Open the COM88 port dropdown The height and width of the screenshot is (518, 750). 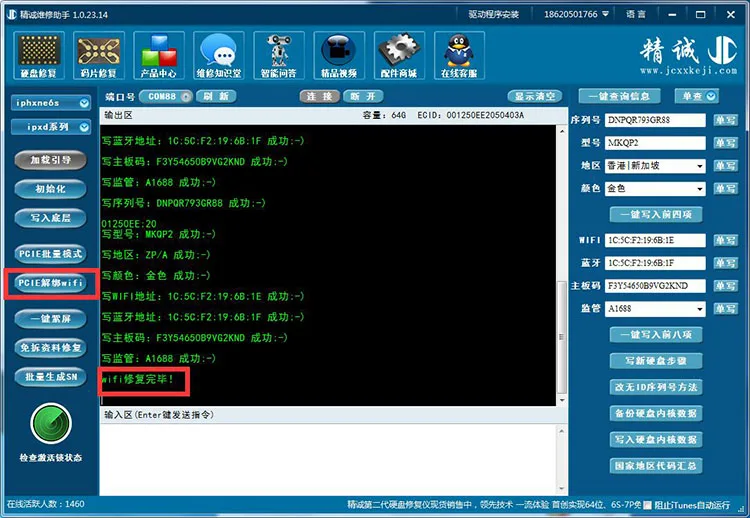[x=186, y=97]
